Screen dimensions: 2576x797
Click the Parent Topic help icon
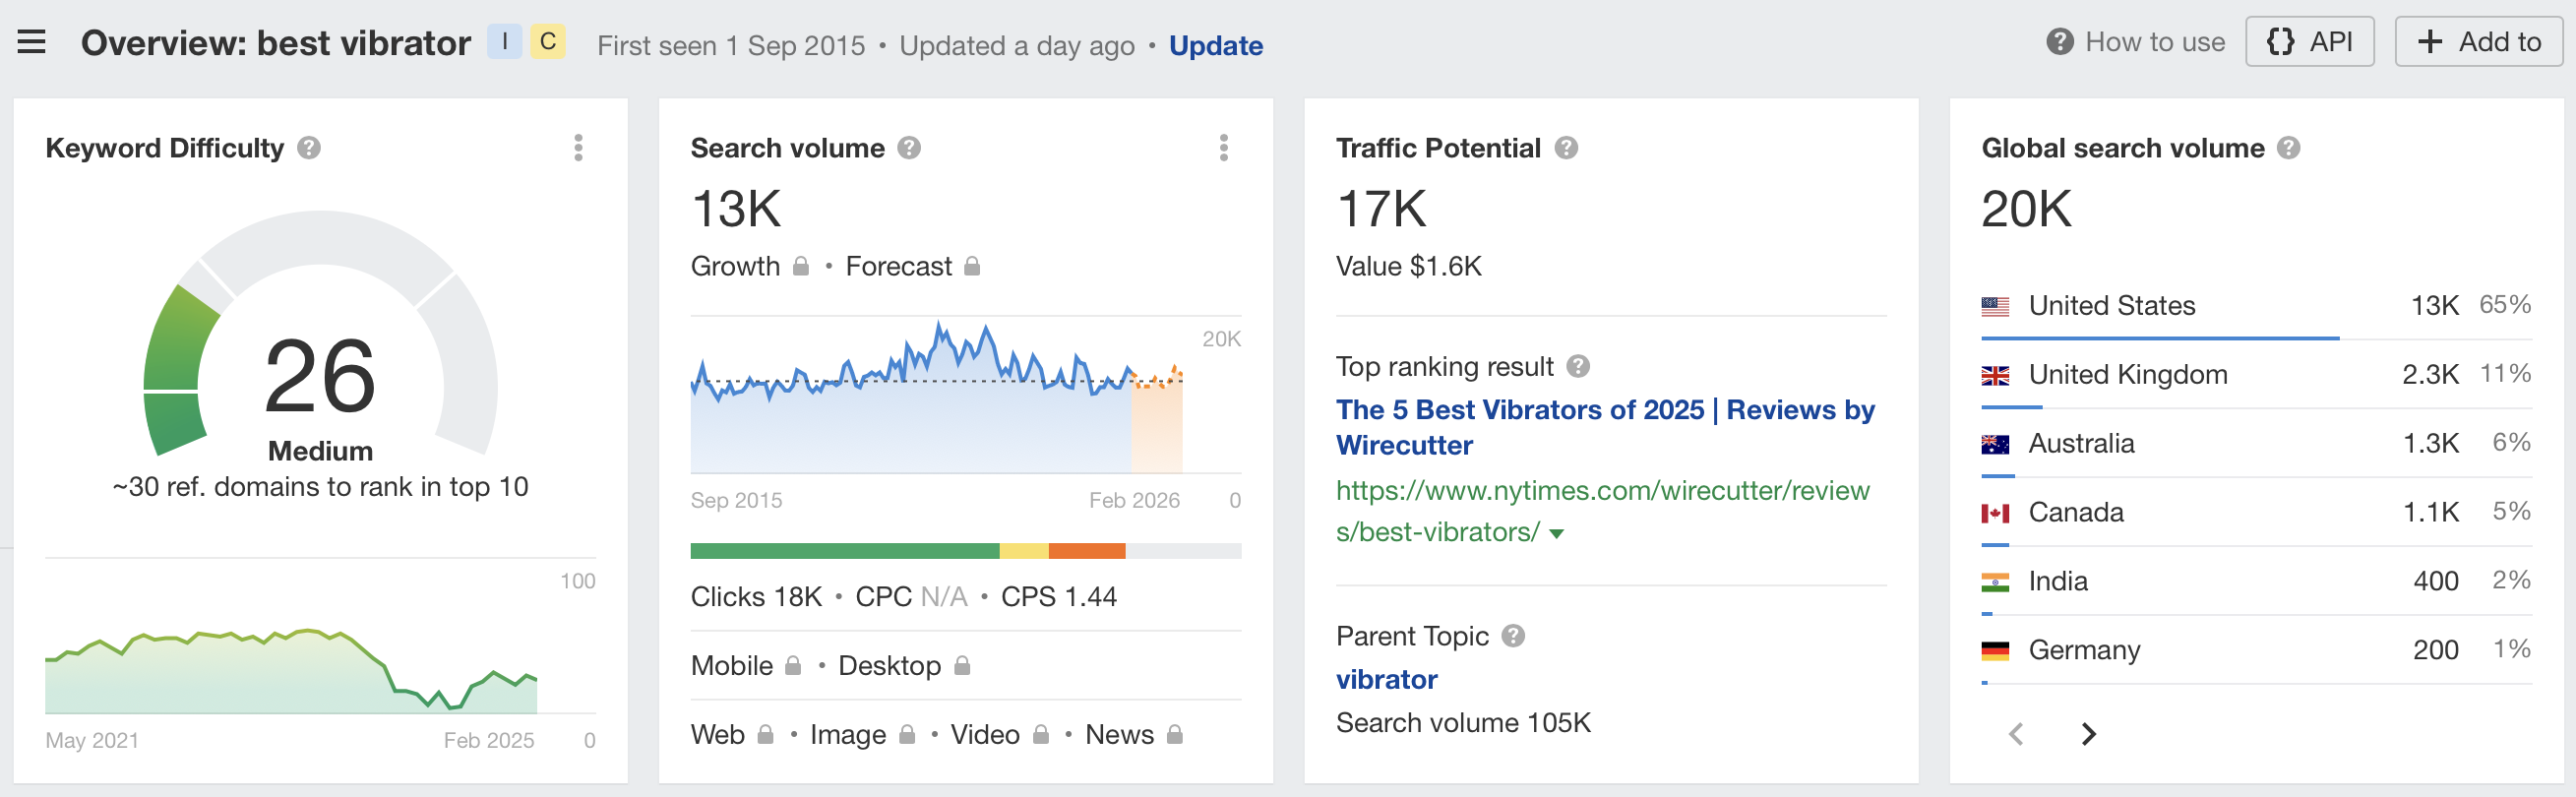pos(1513,636)
